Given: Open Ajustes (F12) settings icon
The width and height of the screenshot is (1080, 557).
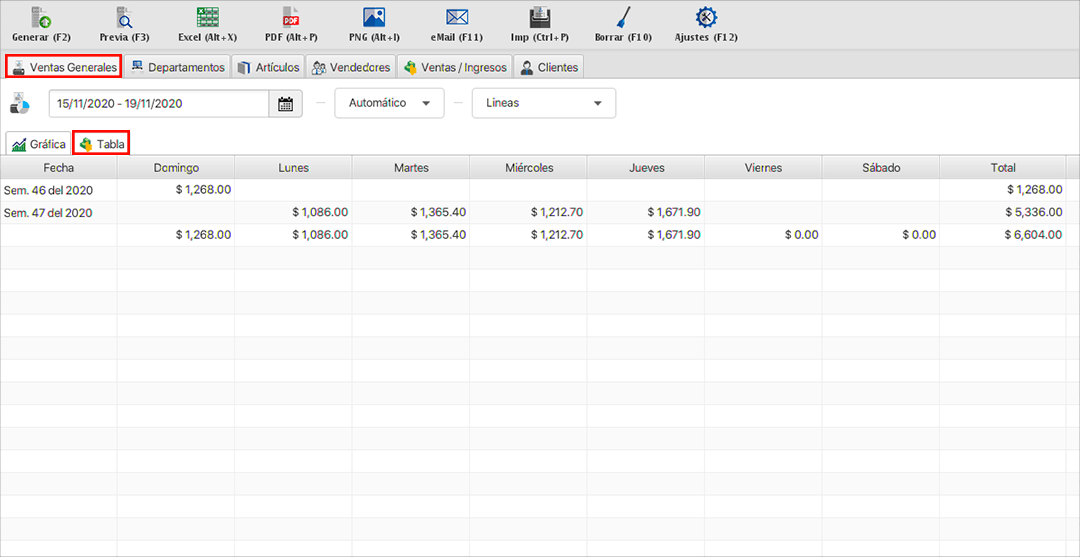Looking at the screenshot, I should click(707, 18).
